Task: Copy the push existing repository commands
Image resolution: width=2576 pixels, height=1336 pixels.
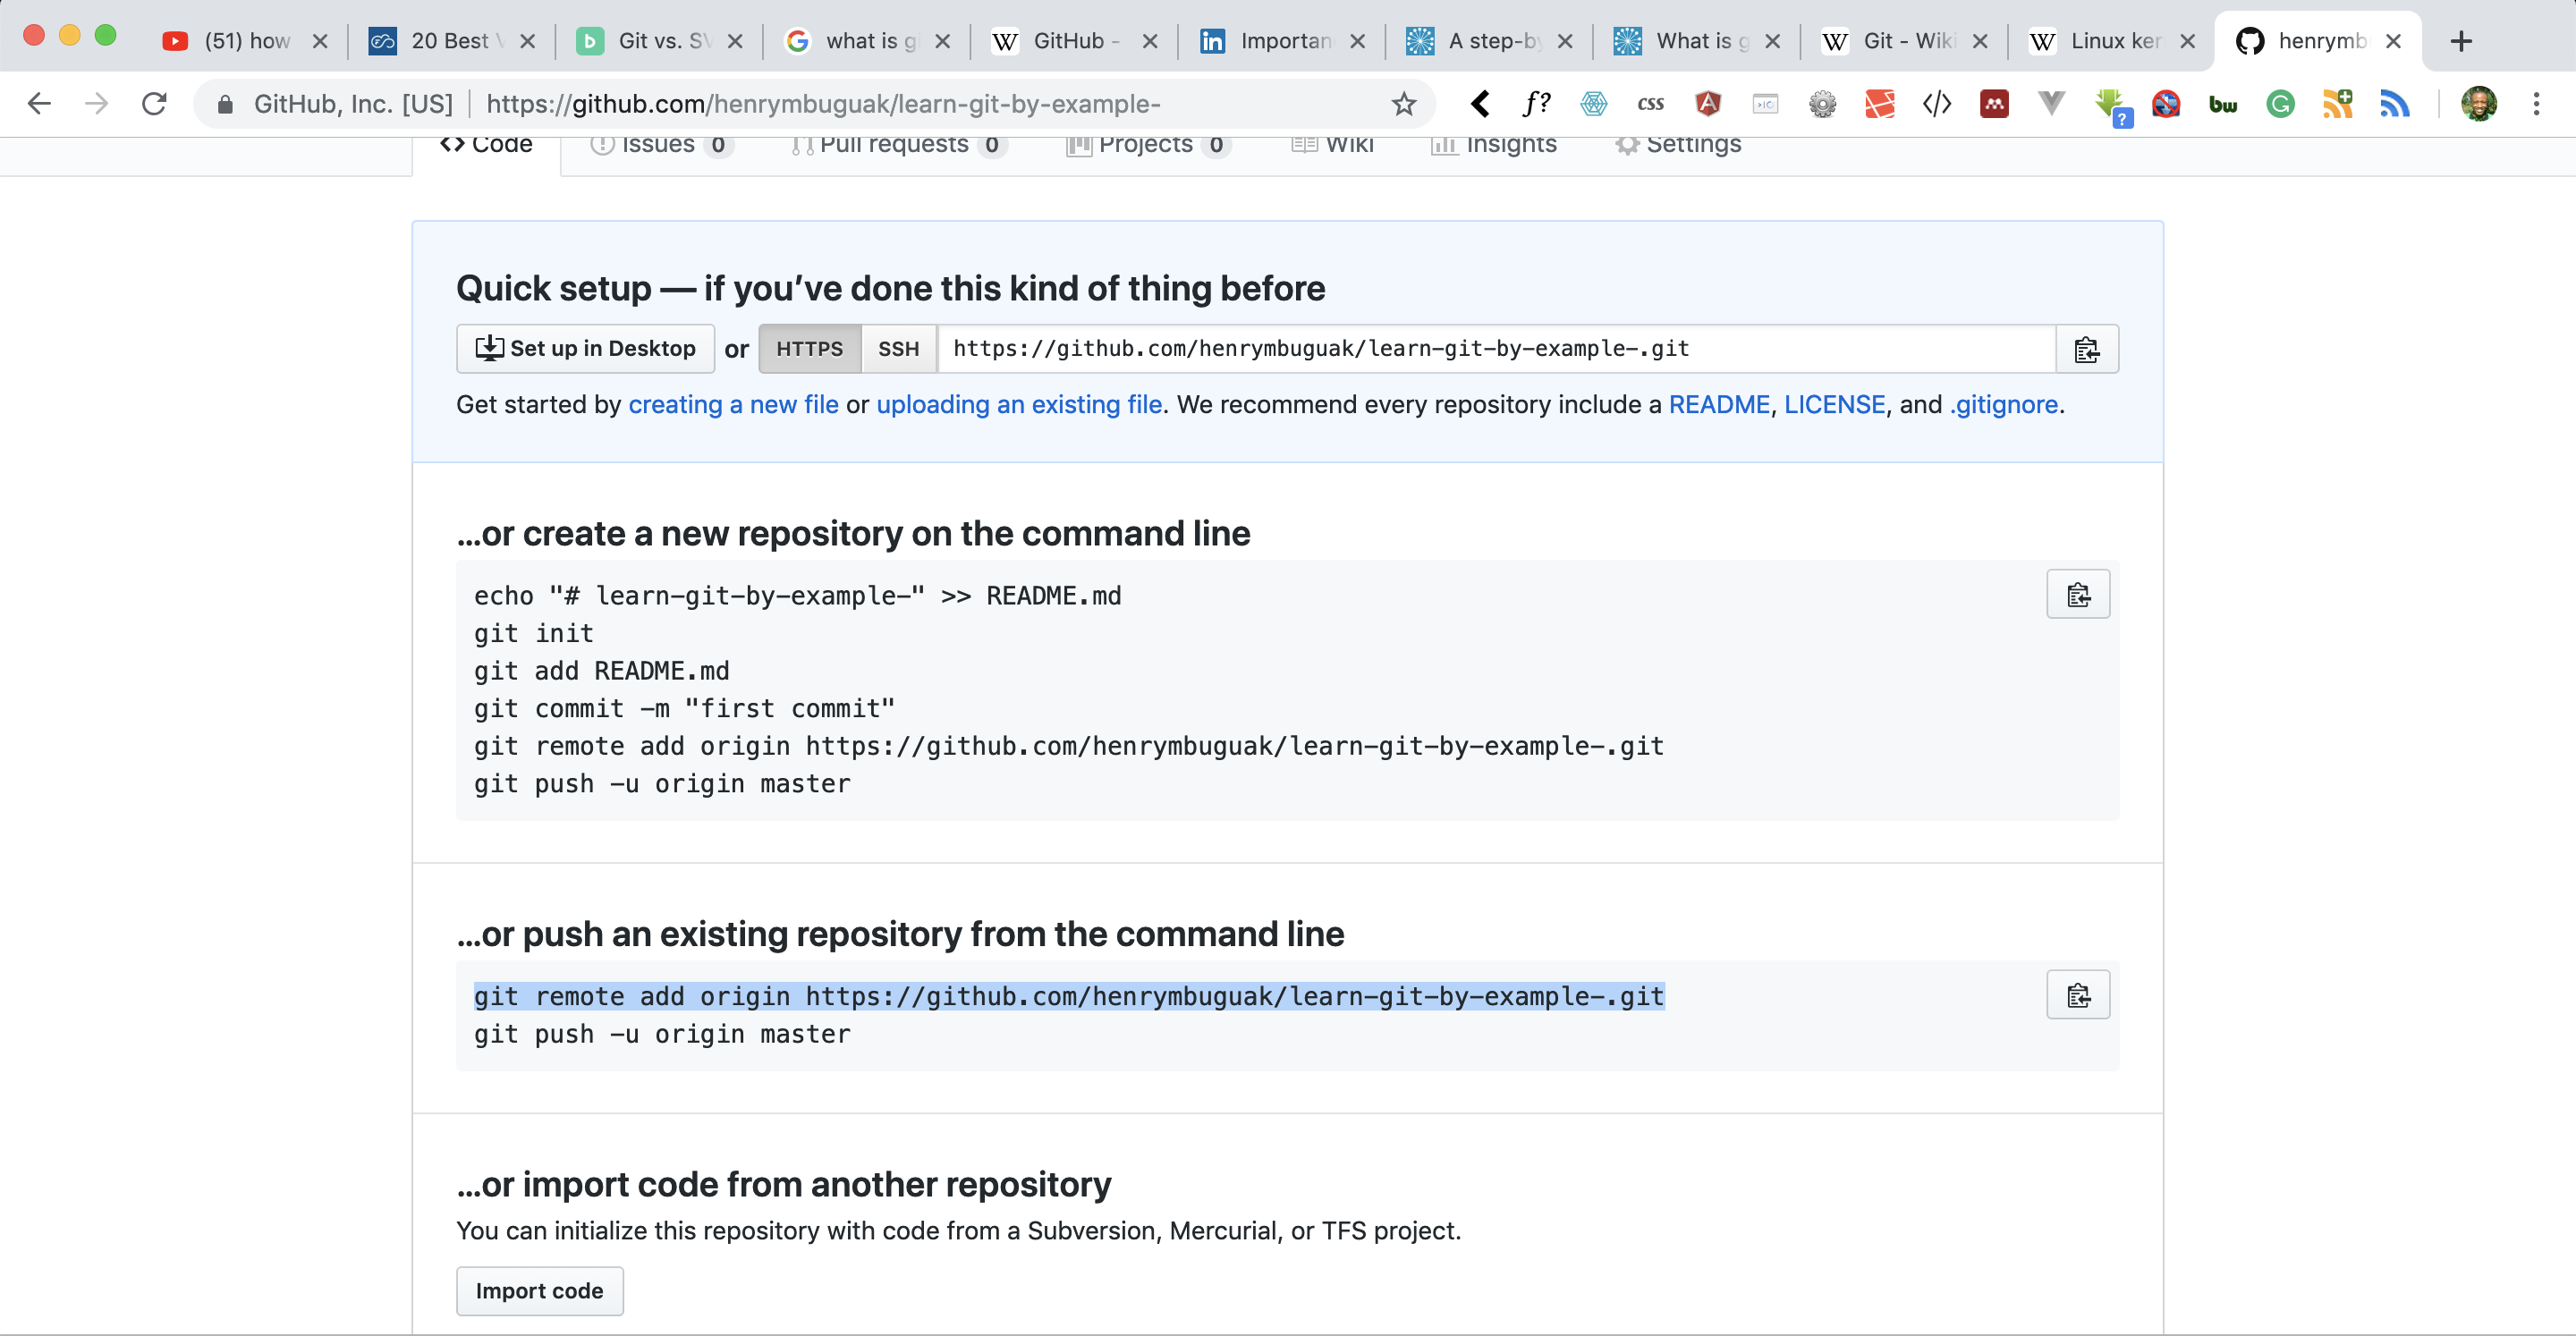Action: tap(2078, 995)
